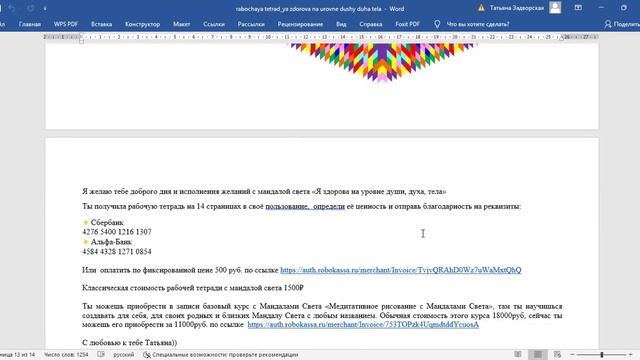Screen dimensions: 640x360
Task: Click the Ribbon Display Options icon
Action: [x=578, y=8]
